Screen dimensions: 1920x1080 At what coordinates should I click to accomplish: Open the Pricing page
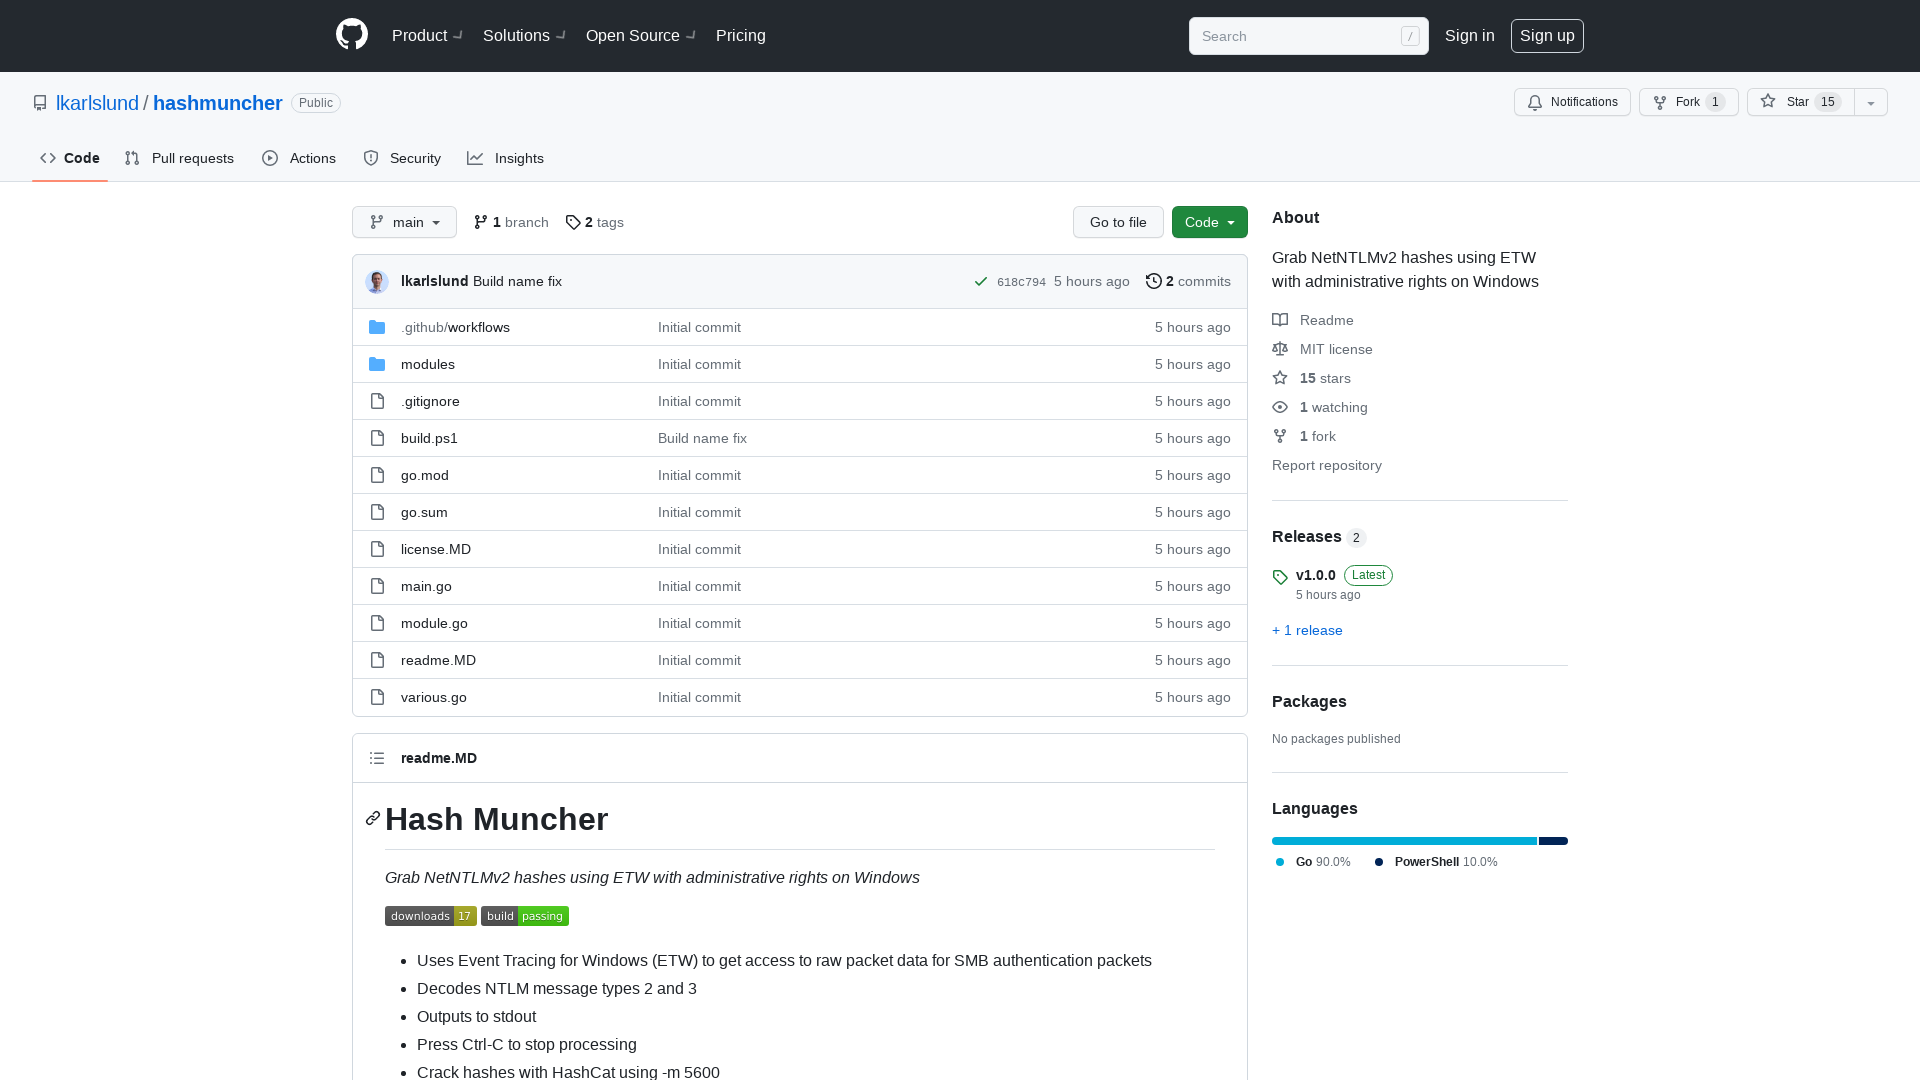(741, 36)
